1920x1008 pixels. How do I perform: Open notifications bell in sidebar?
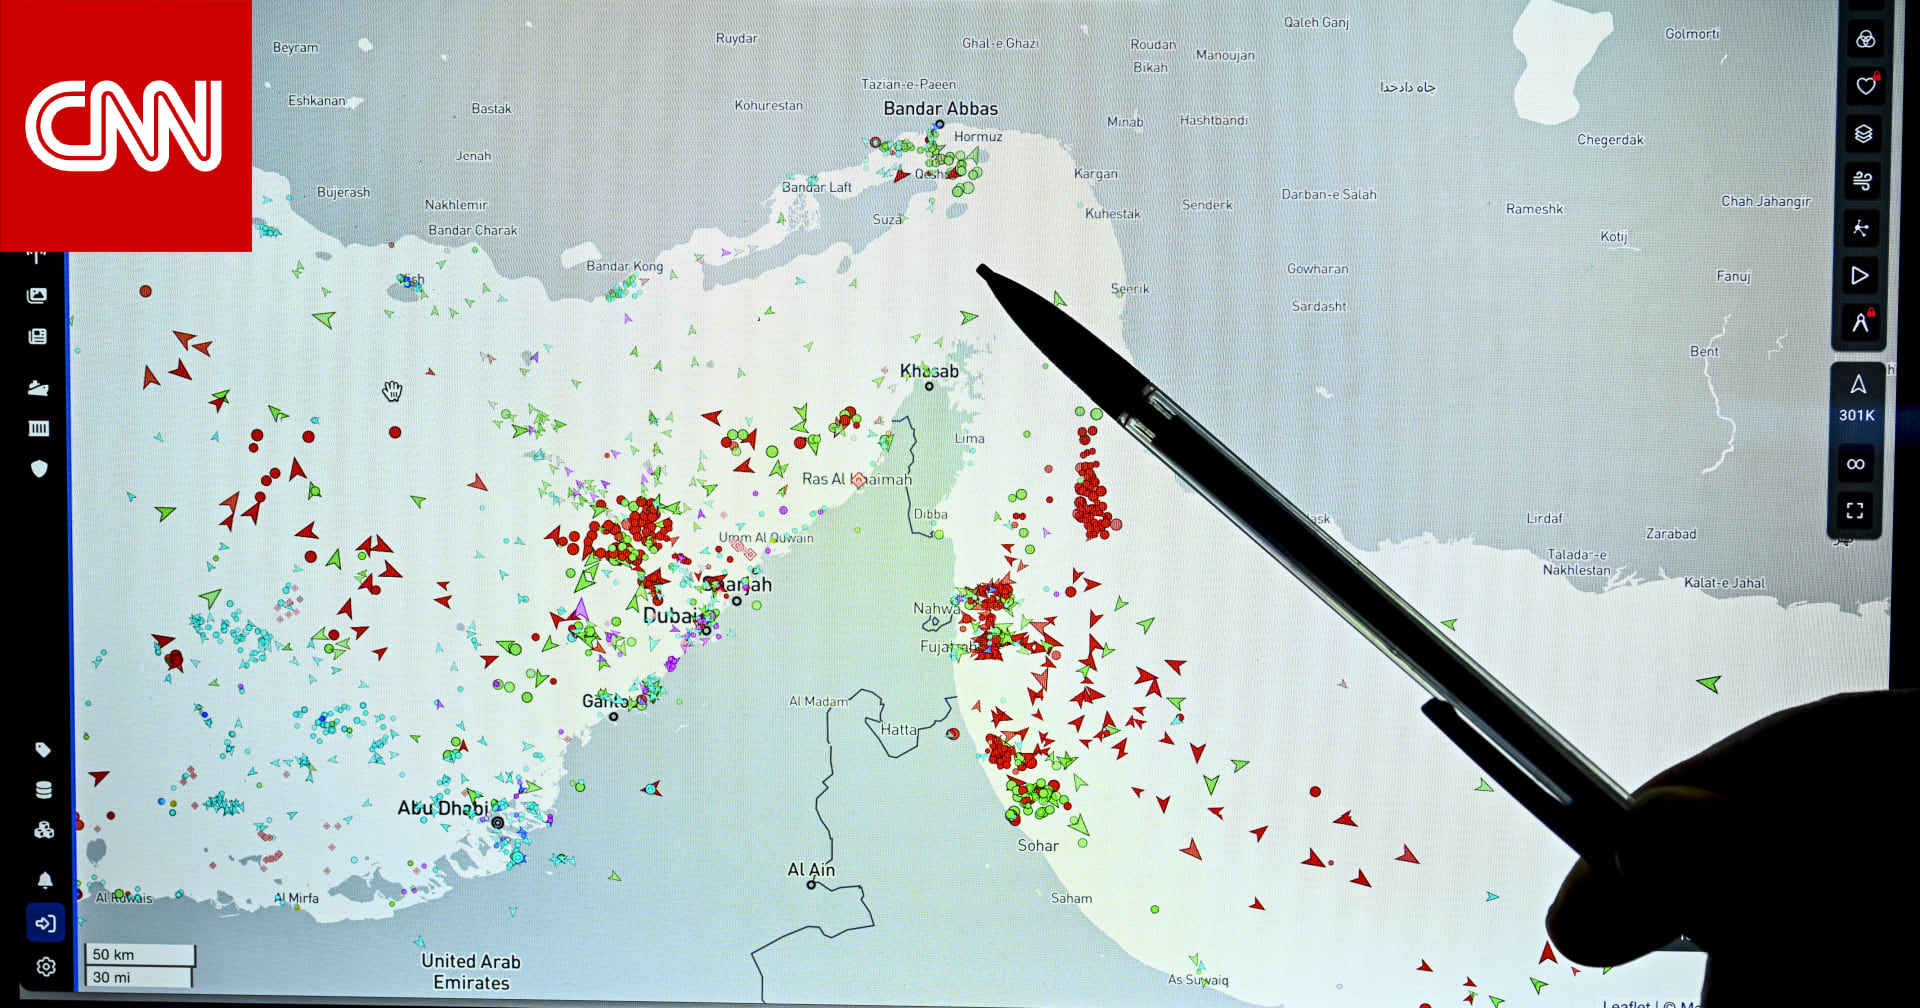(x=45, y=880)
